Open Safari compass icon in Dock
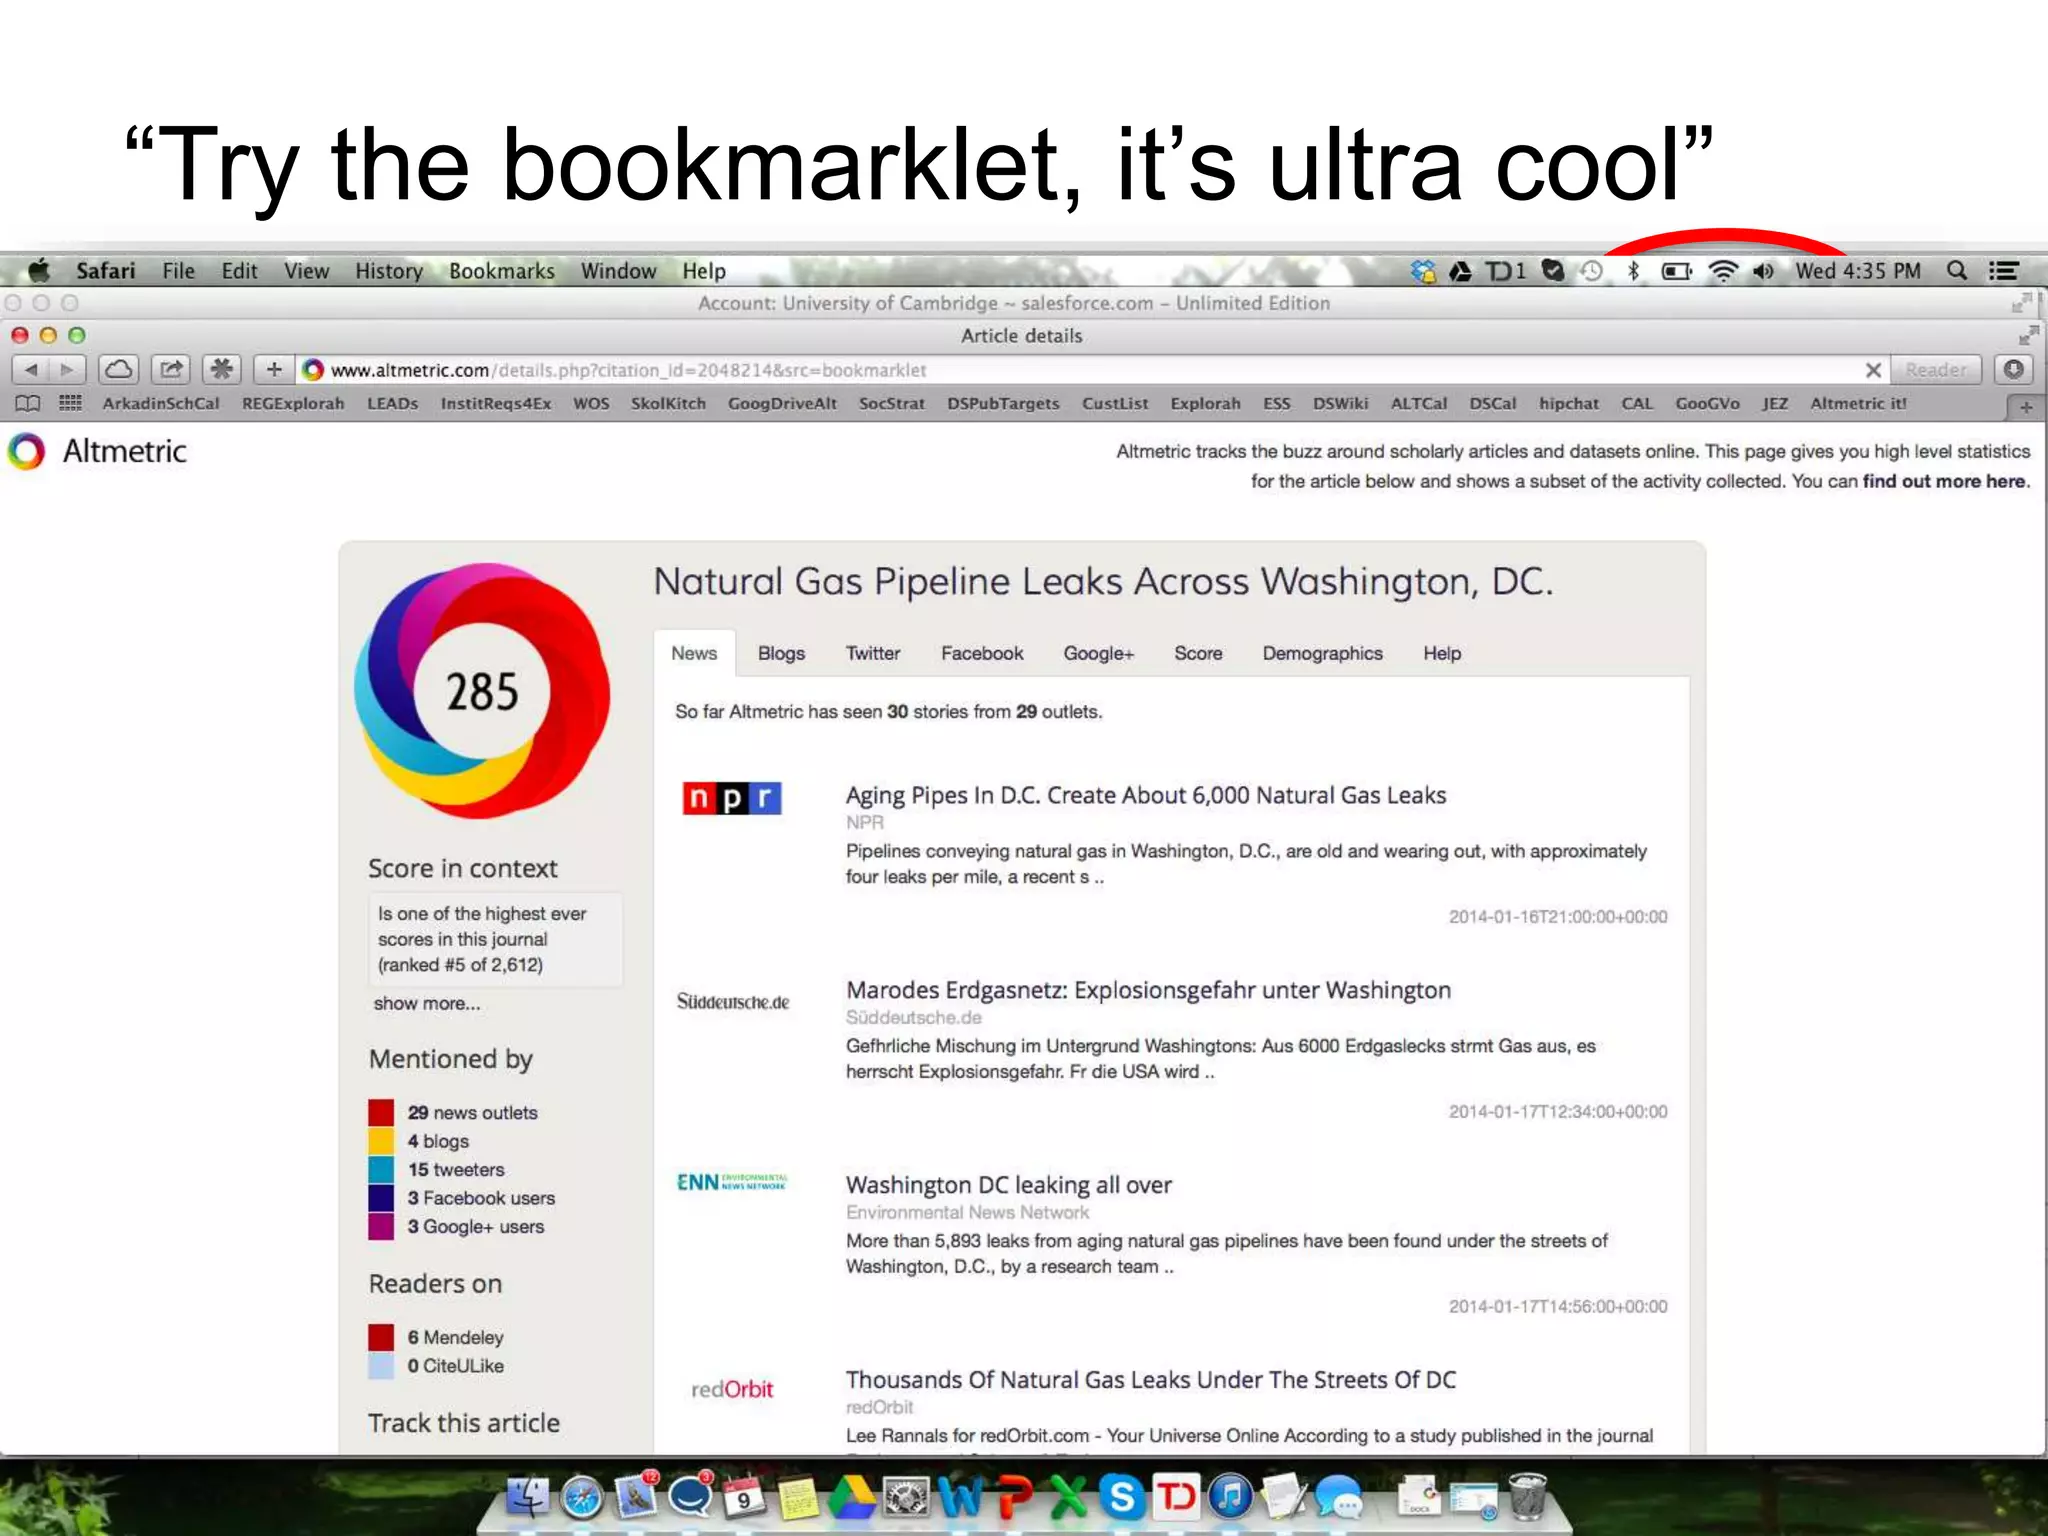This screenshot has width=2048, height=1536. [x=582, y=1497]
